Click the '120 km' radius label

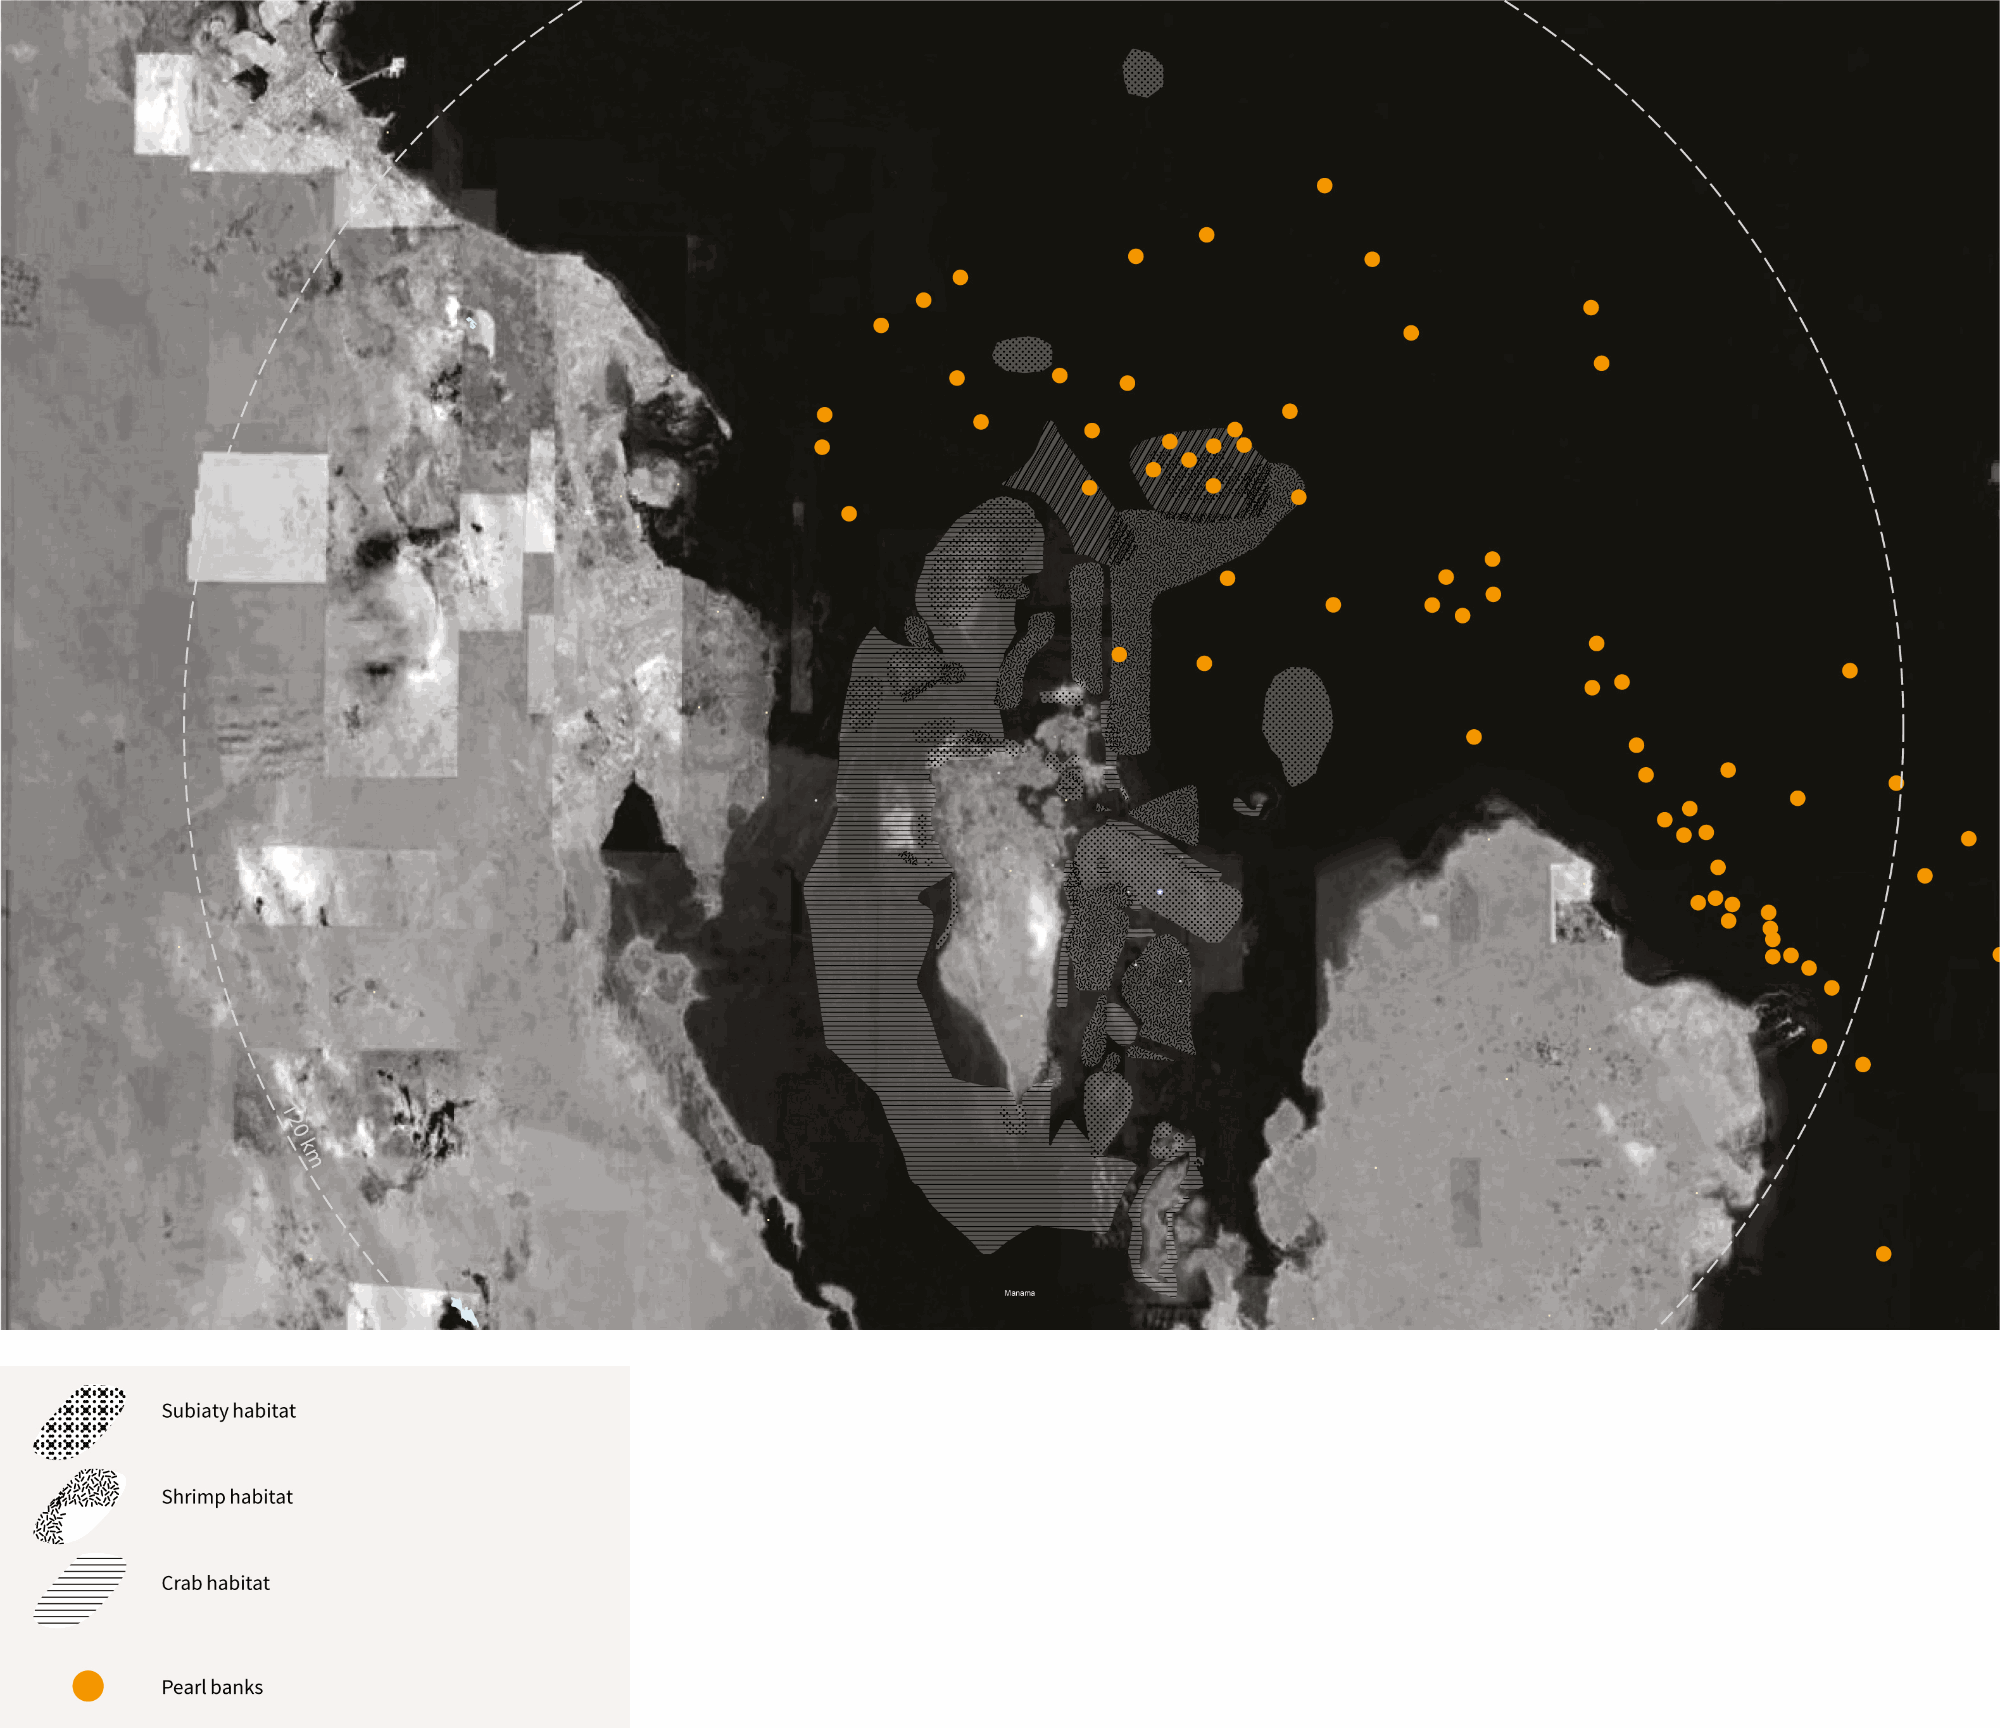point(301,1135)
